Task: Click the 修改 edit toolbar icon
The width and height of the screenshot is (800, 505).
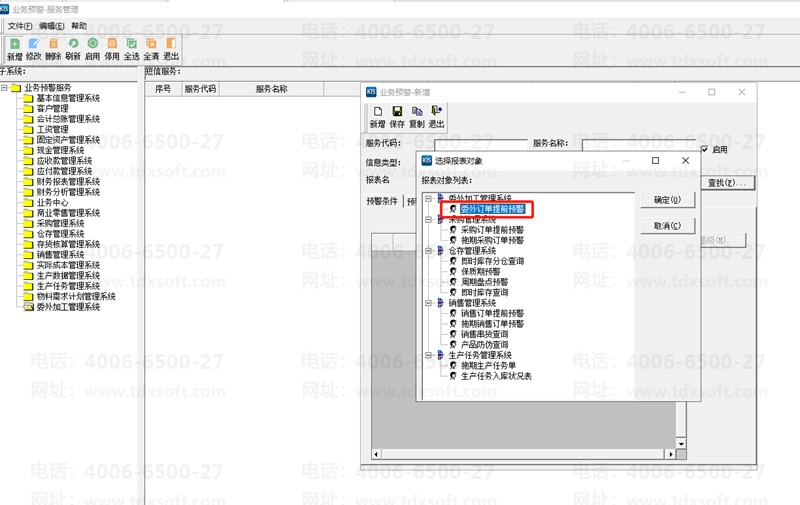Action: pyautogui.click(x=34, y=48)
